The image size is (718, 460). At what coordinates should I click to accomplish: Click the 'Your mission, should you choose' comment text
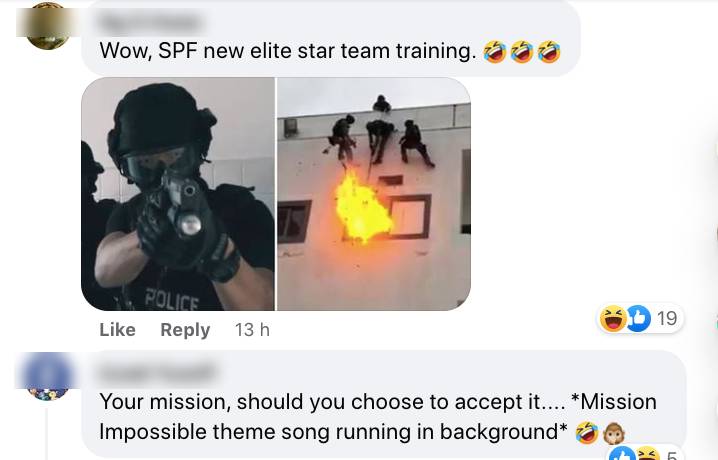pos(378,417)
